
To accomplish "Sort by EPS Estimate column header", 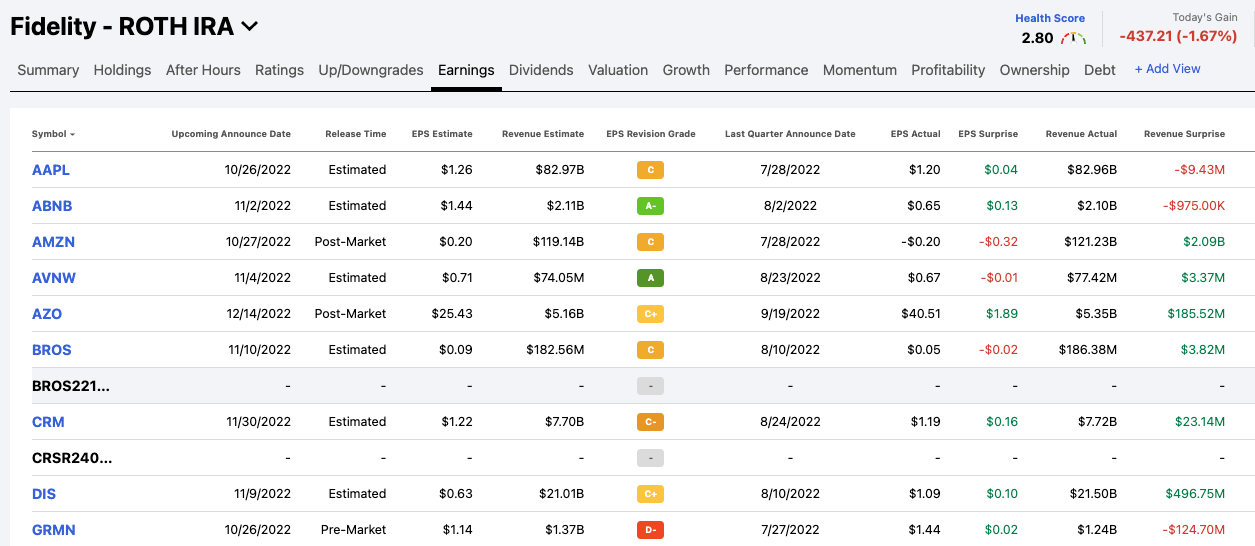I will [x=442, y=134].
